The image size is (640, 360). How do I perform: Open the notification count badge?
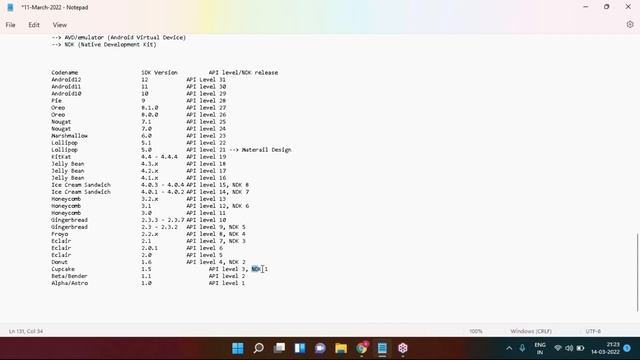pos(627,348)
